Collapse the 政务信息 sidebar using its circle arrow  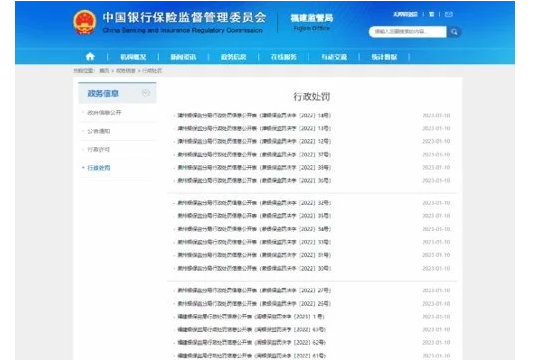[x=146, y=93]
